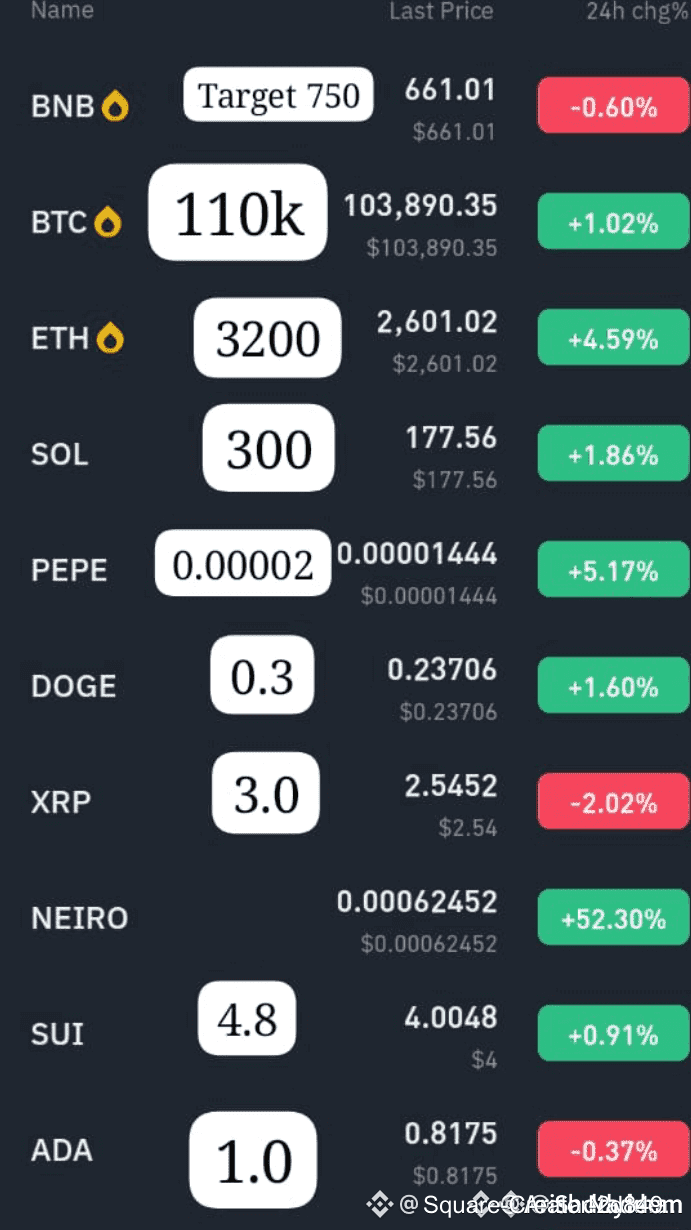Screen dimensions: 691x1230
Task: Select the Target 750 tag on BNB row
Action: [278, 95]
